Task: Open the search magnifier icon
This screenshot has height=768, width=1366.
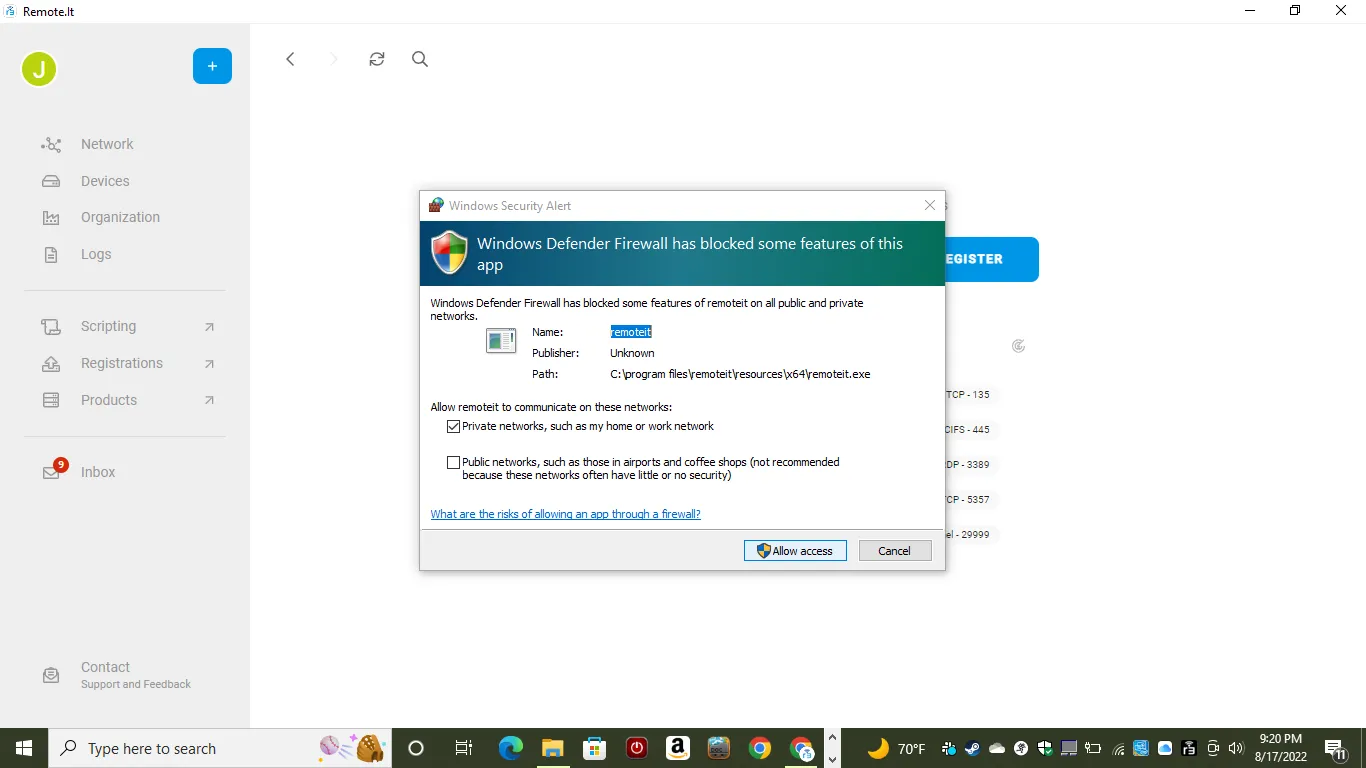Action: tap(420, 59)
